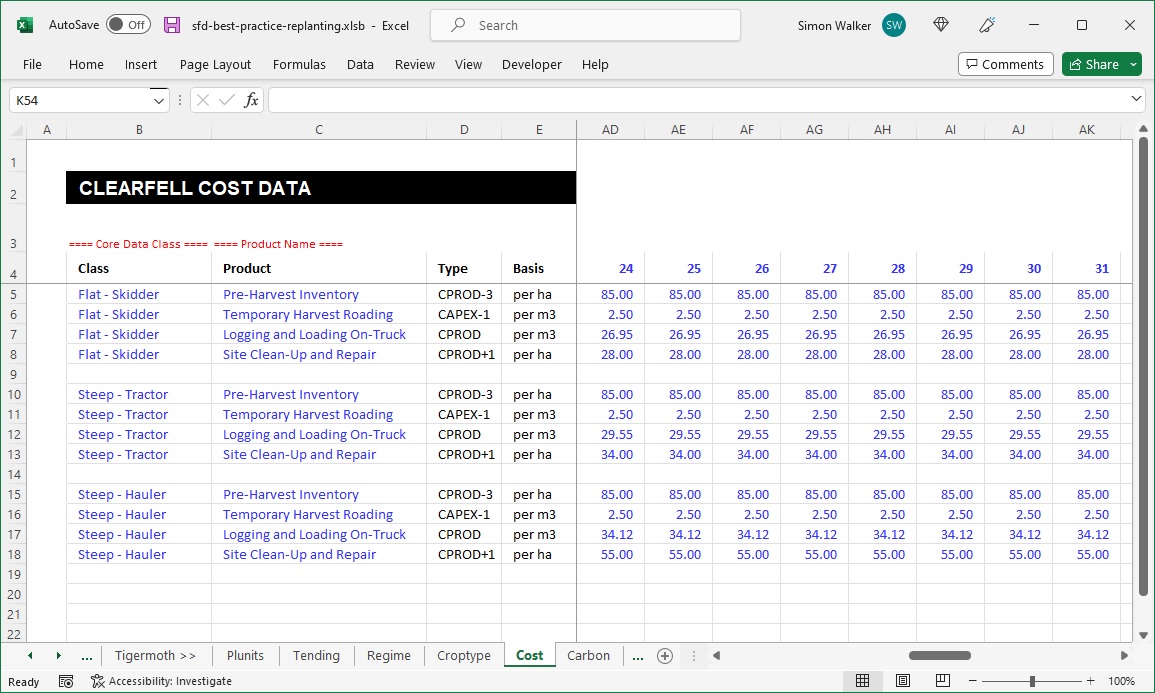Click vertical scrollbar down arrow
The width and height of the screenshot is (1155, 693).
(x=1143, y=635)
